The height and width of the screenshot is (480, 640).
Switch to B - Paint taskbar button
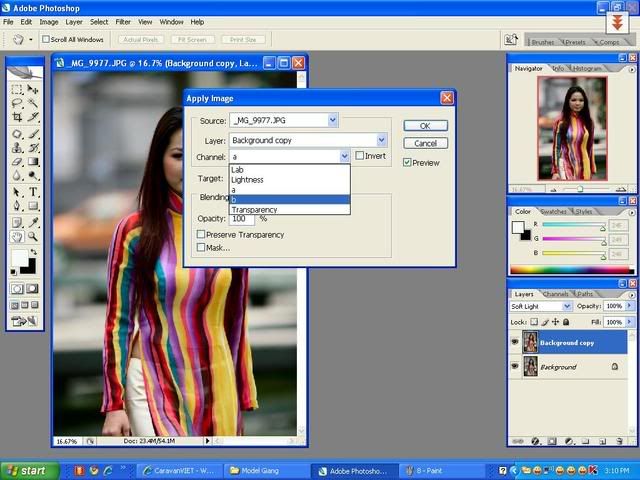[443, 471]
